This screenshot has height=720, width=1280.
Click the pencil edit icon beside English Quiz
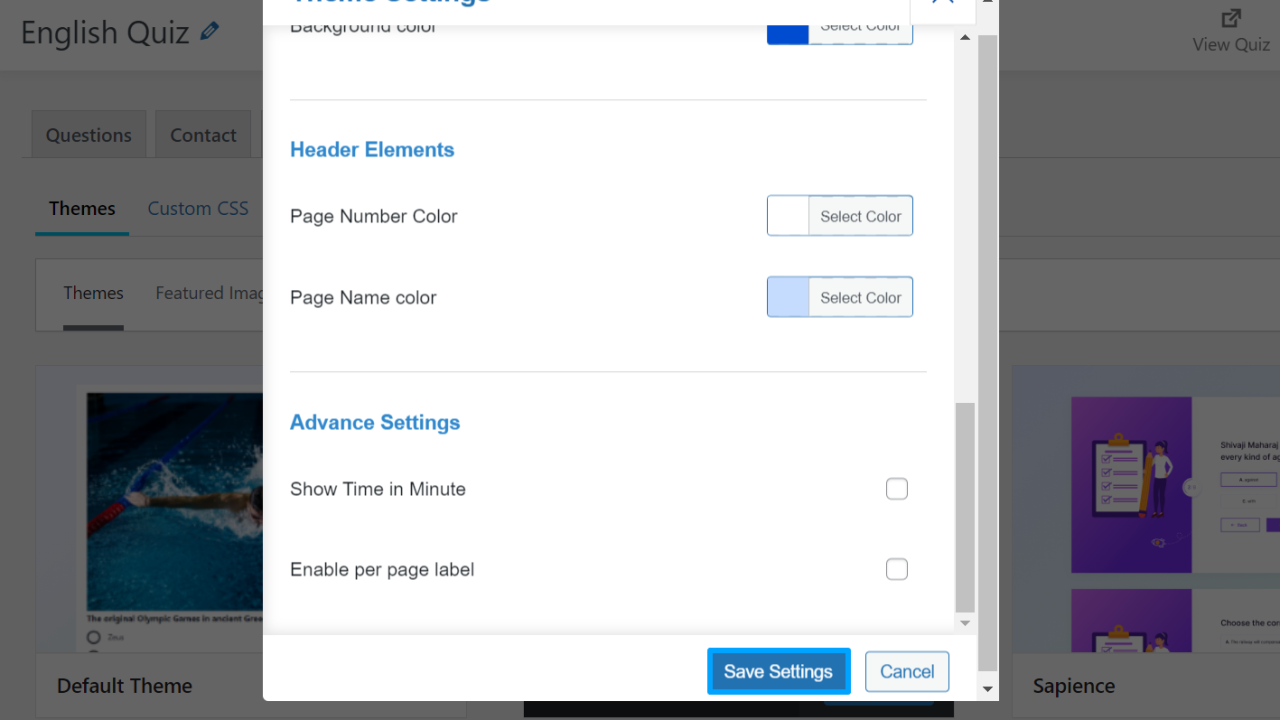pyautogui.click(x=209, y=31)
